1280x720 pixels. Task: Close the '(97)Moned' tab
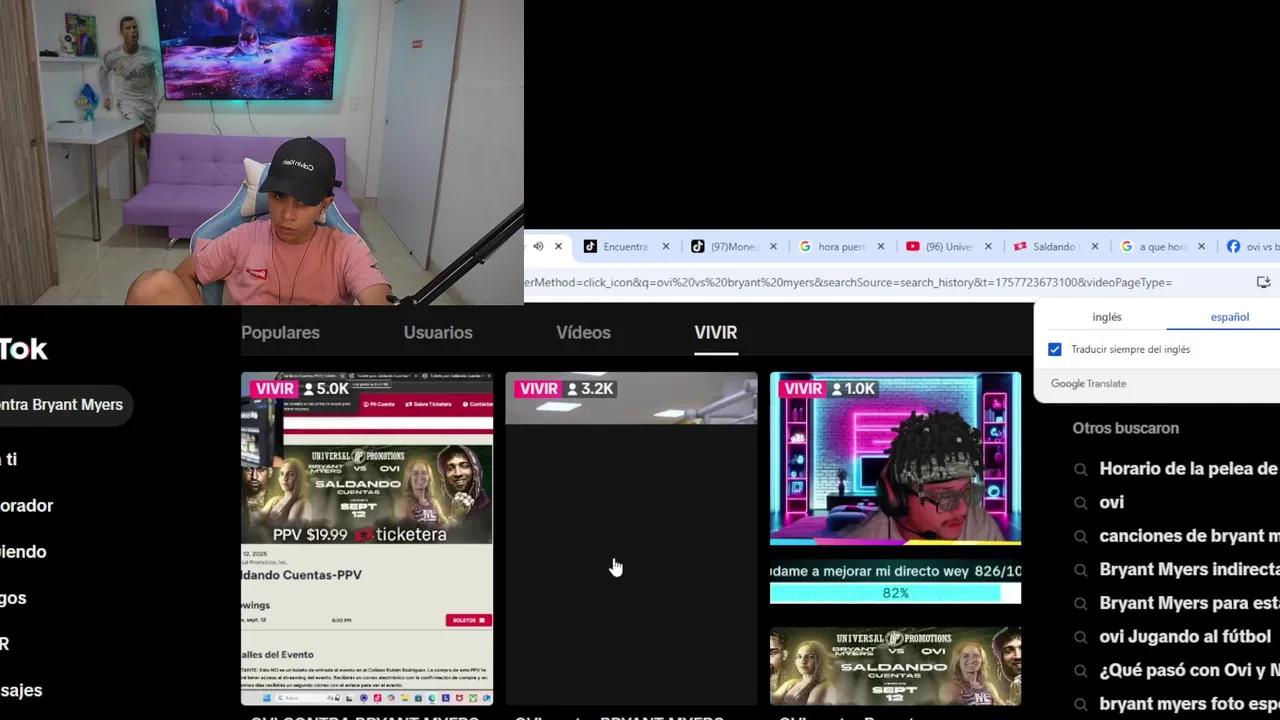pyautogui.click(x=773, y=246)
